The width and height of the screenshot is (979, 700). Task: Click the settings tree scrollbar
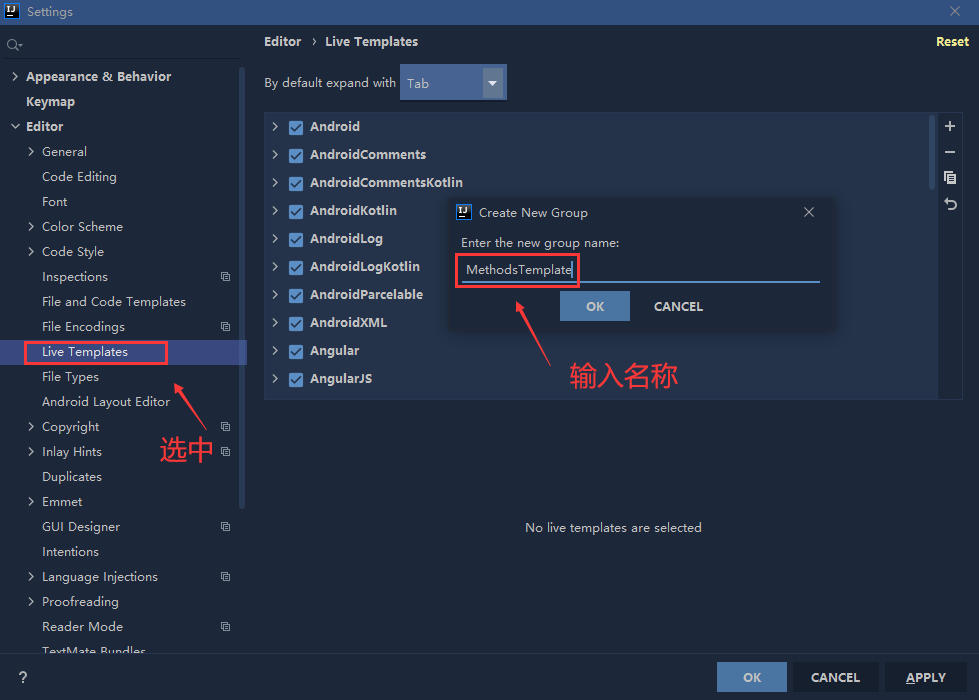pyautogui.click(x=242, y=287)
